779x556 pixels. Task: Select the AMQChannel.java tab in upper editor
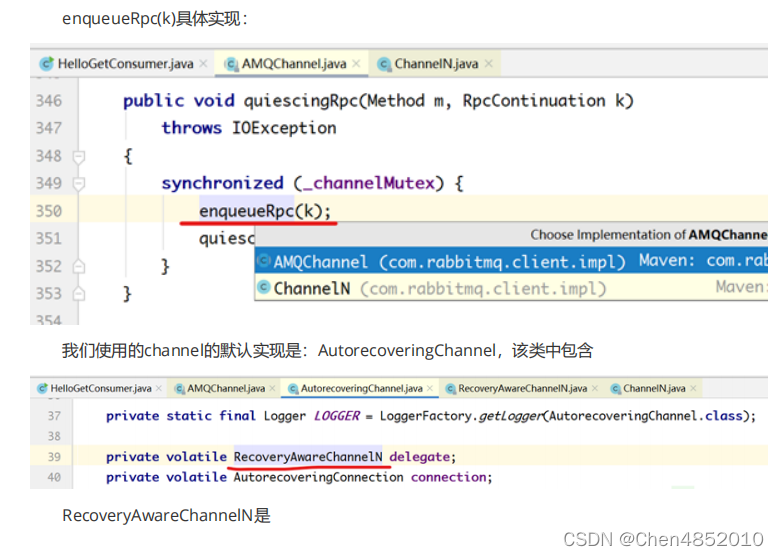click(294, 64)
